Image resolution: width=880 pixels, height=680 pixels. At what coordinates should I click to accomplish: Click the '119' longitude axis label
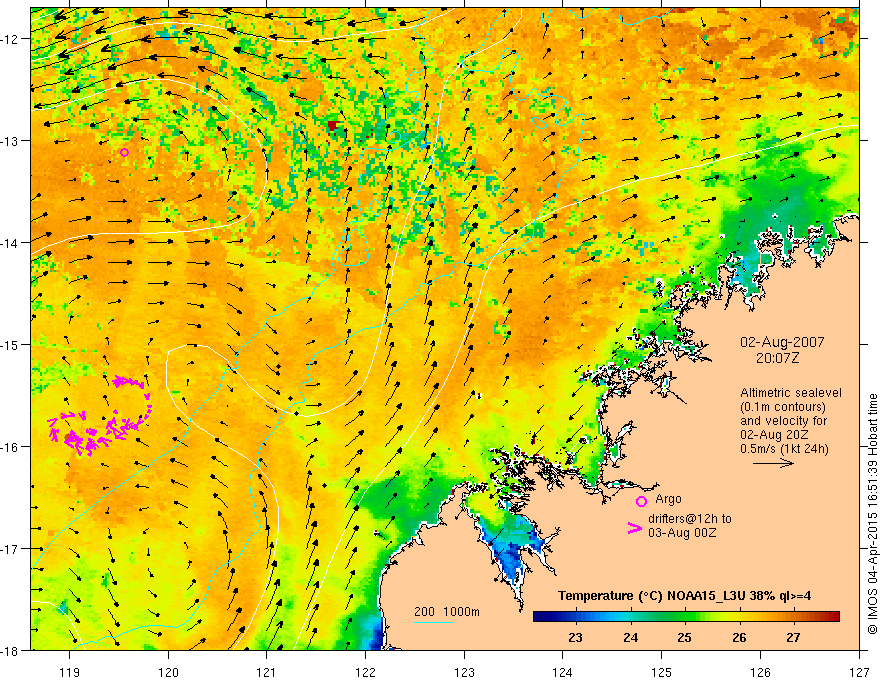click(x=70, y=672)
